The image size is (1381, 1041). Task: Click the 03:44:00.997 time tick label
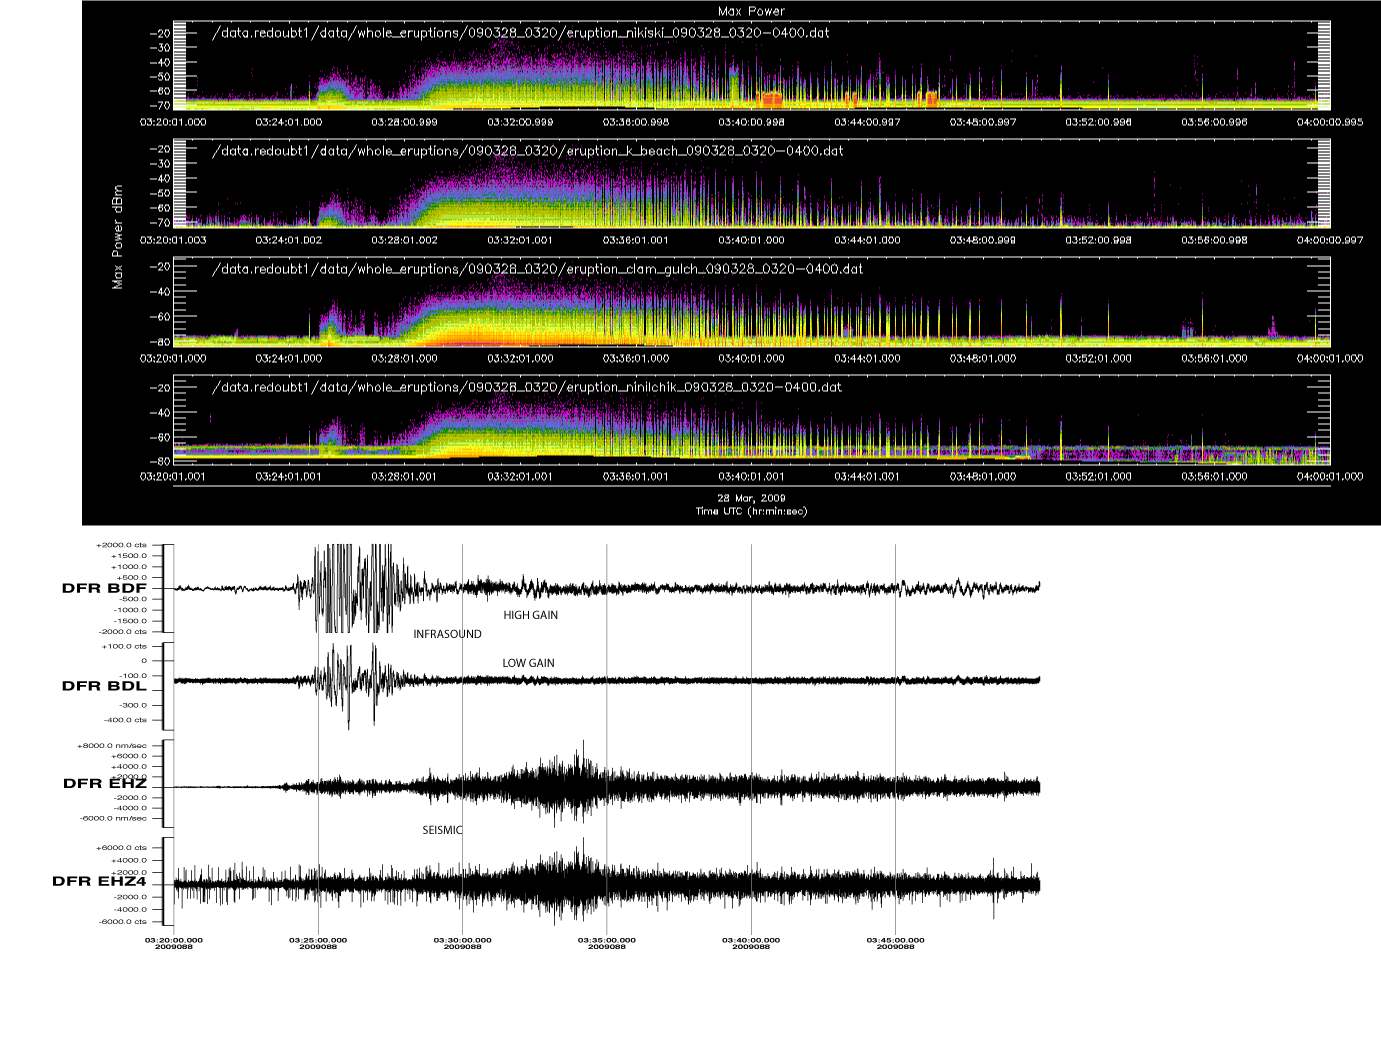pyautogui.click(x=867, y=122)
